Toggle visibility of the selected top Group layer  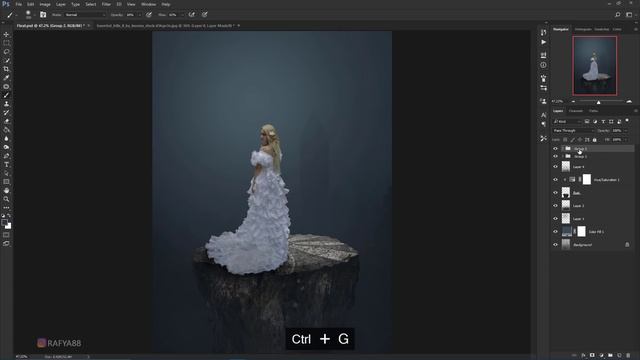click(555, 149)
